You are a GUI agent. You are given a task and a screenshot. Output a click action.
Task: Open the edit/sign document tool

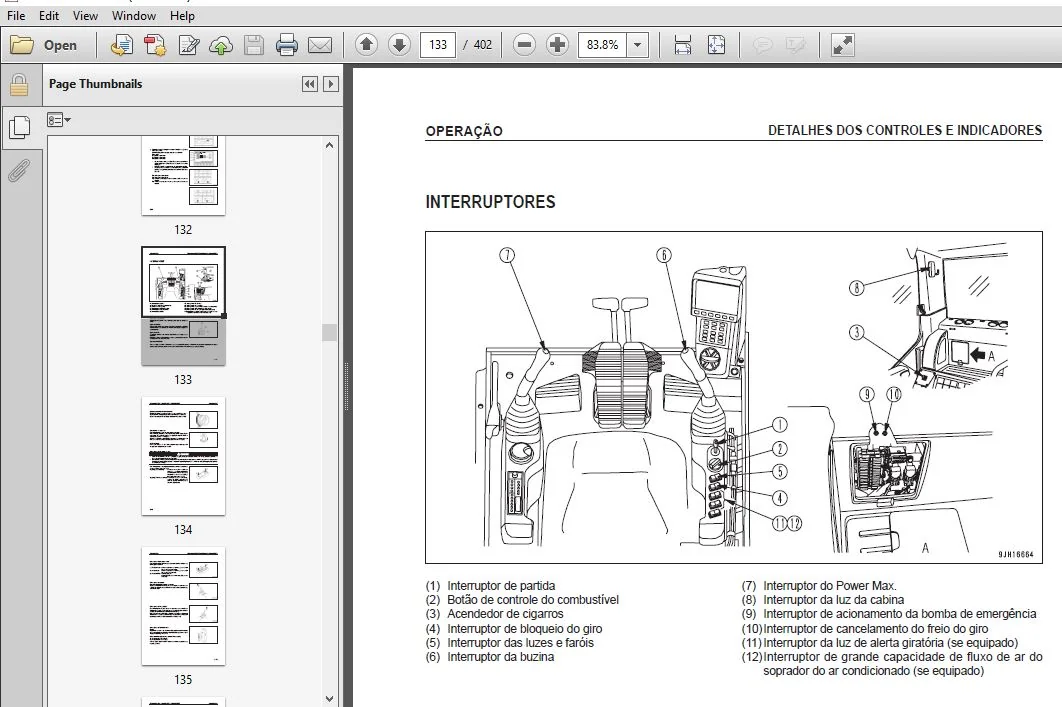pos(188,45)
